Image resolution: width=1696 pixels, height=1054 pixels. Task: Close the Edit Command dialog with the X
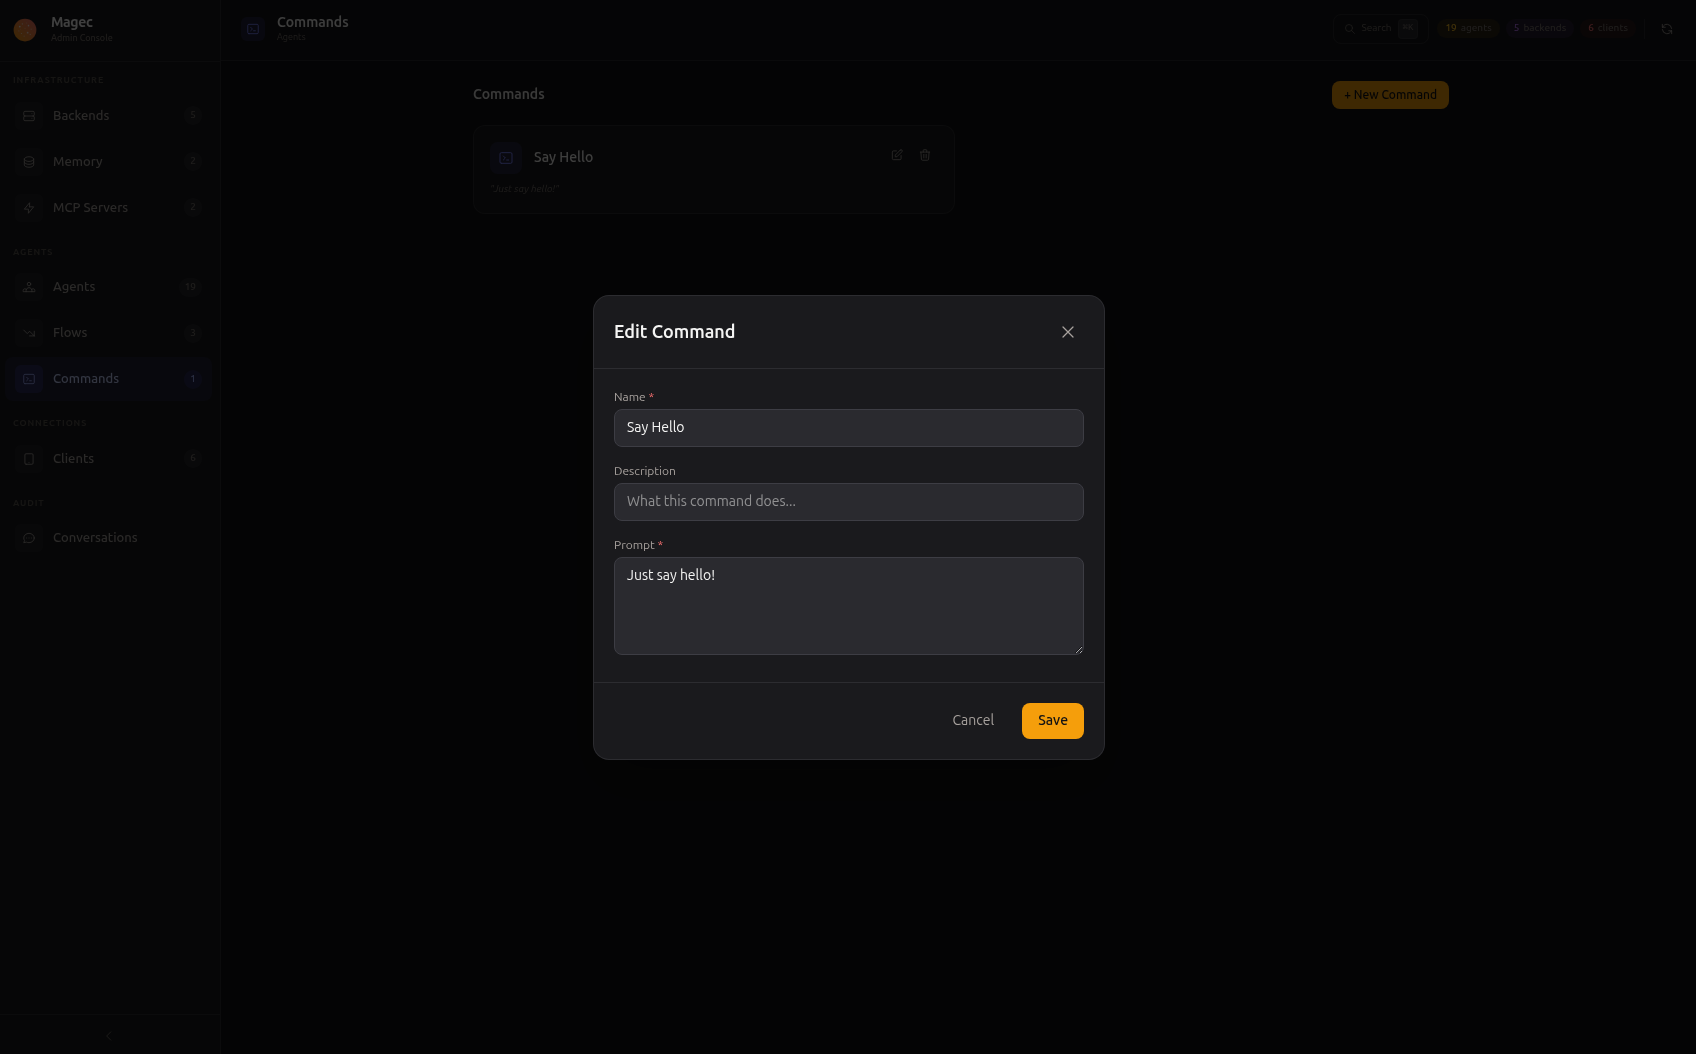(x=1067, y=331)
